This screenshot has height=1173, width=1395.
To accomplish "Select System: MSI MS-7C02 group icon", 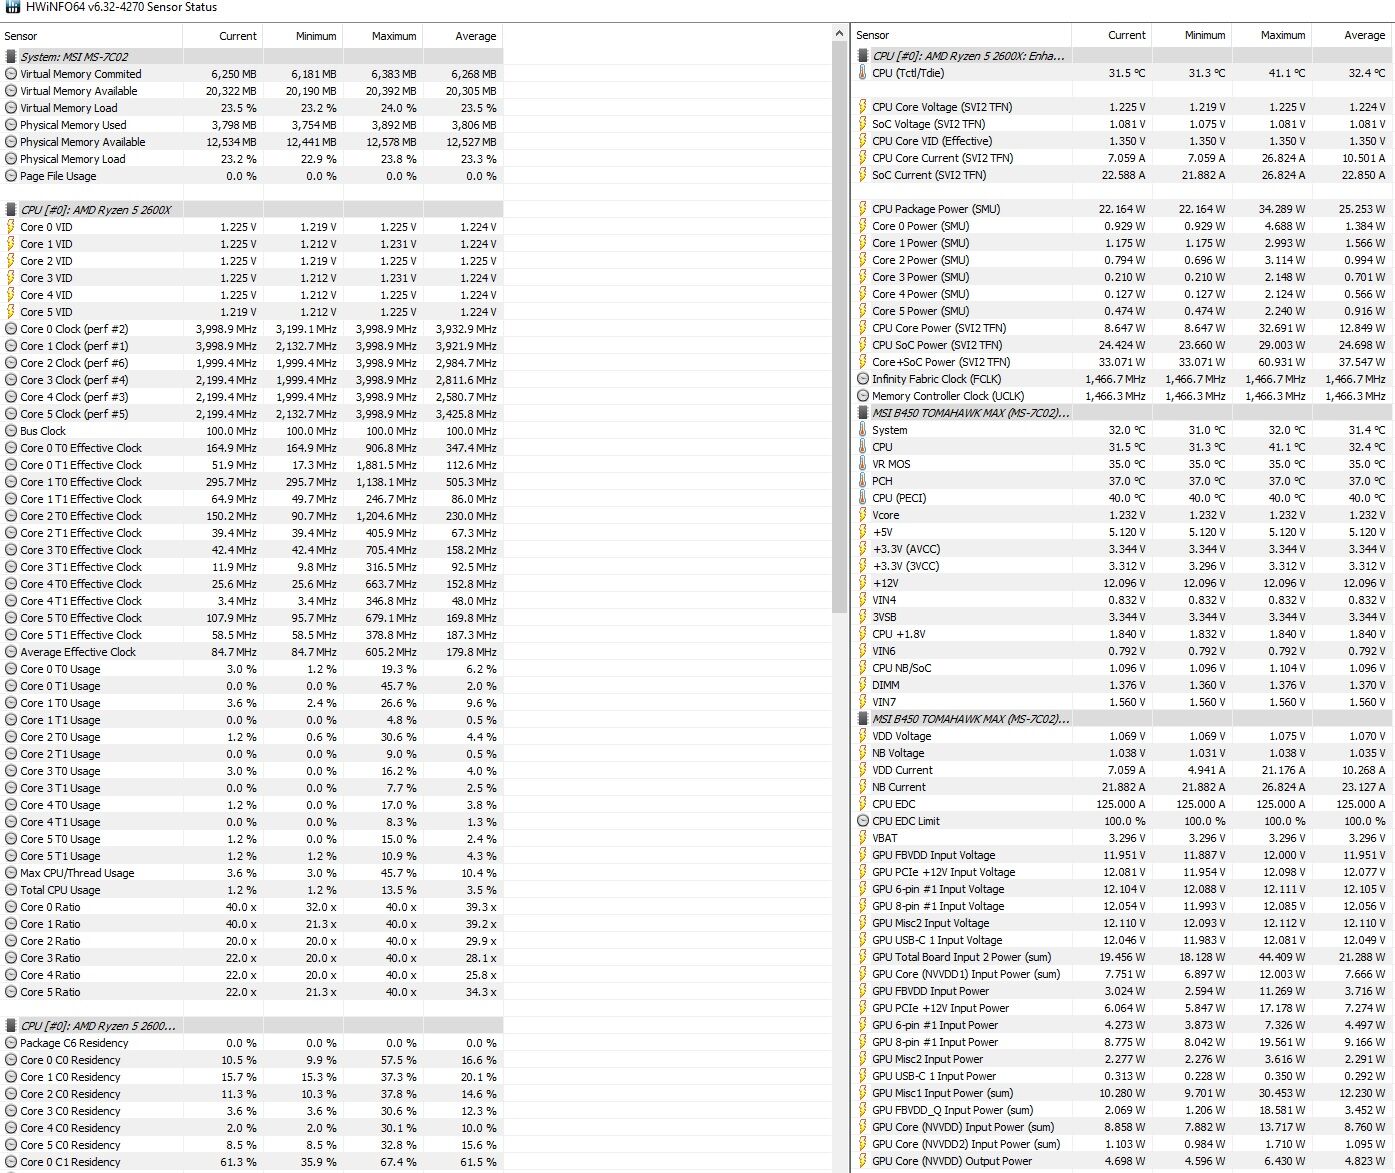I will (11, 57).
